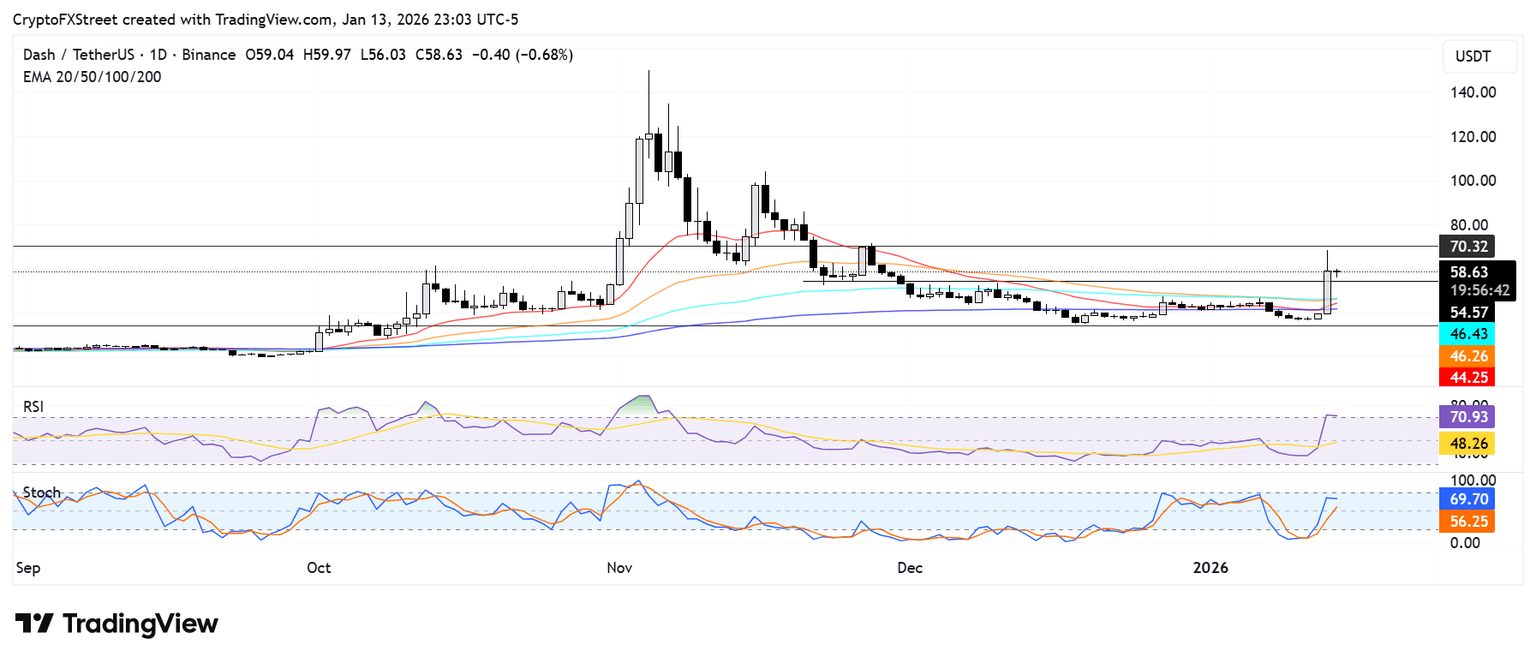Viewport: 1536px width, 662px height.
Task: Click the Nov label on time axis
Action: tap(620, 568)
